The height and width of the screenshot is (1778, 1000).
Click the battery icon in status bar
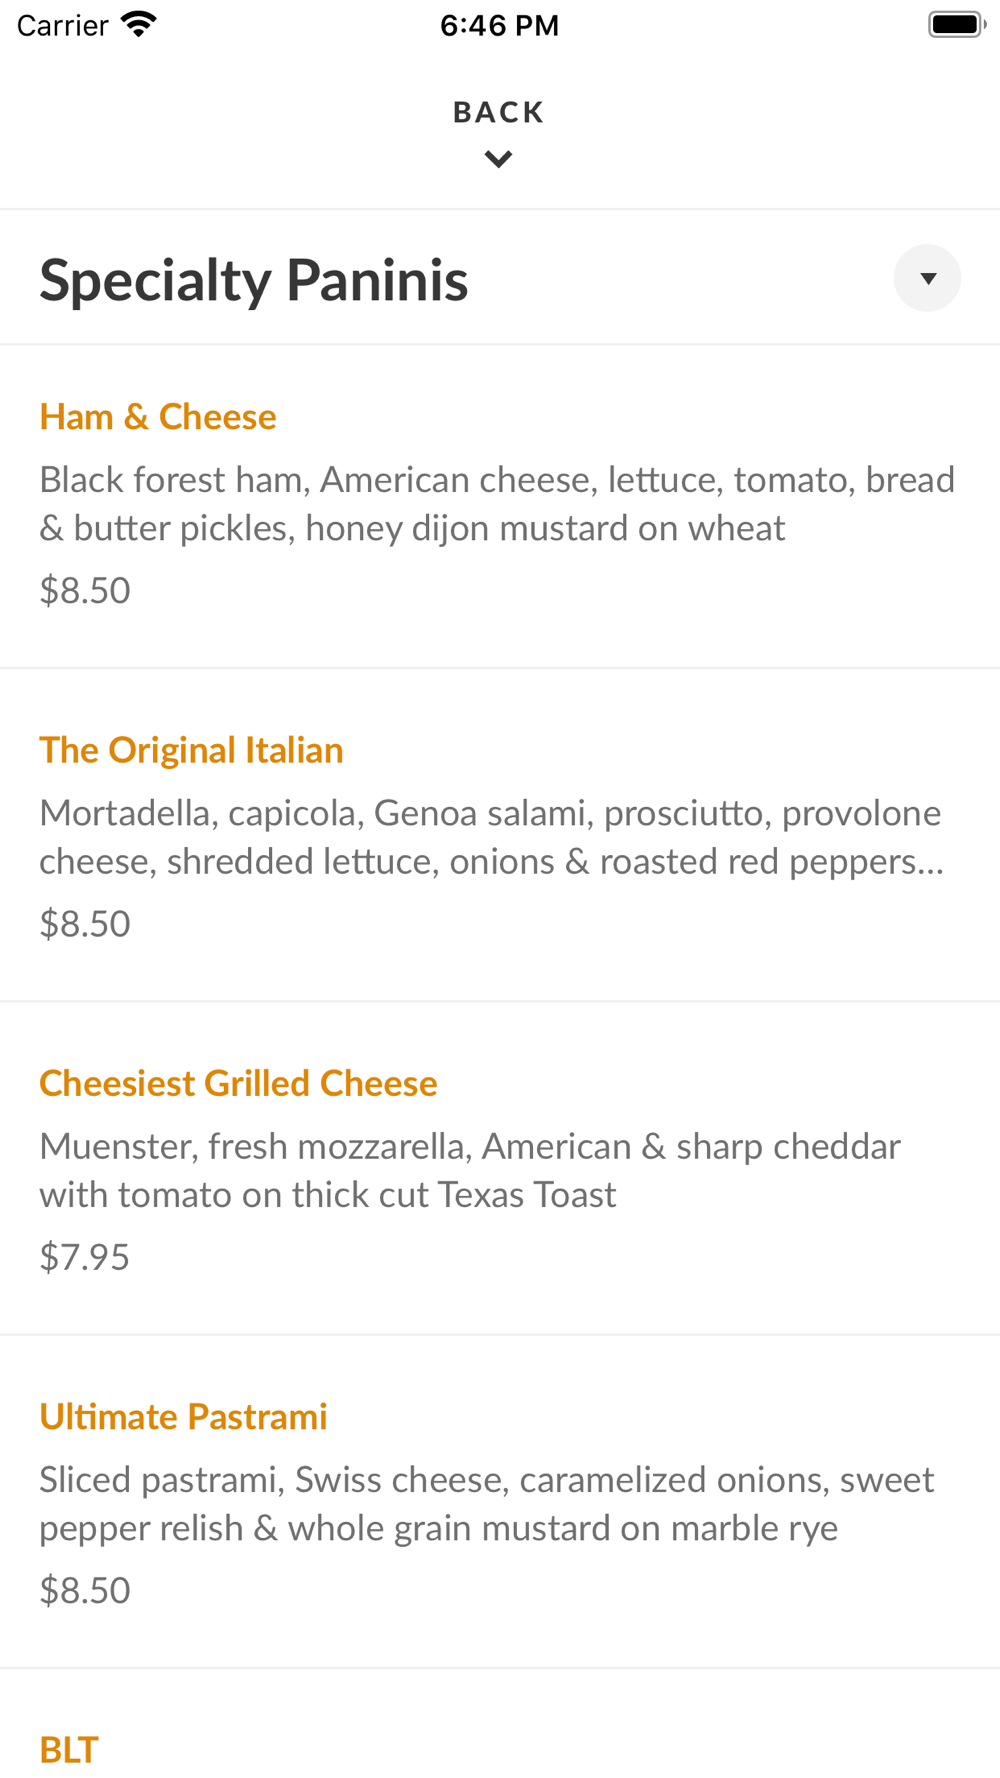(x=956, y=24)
